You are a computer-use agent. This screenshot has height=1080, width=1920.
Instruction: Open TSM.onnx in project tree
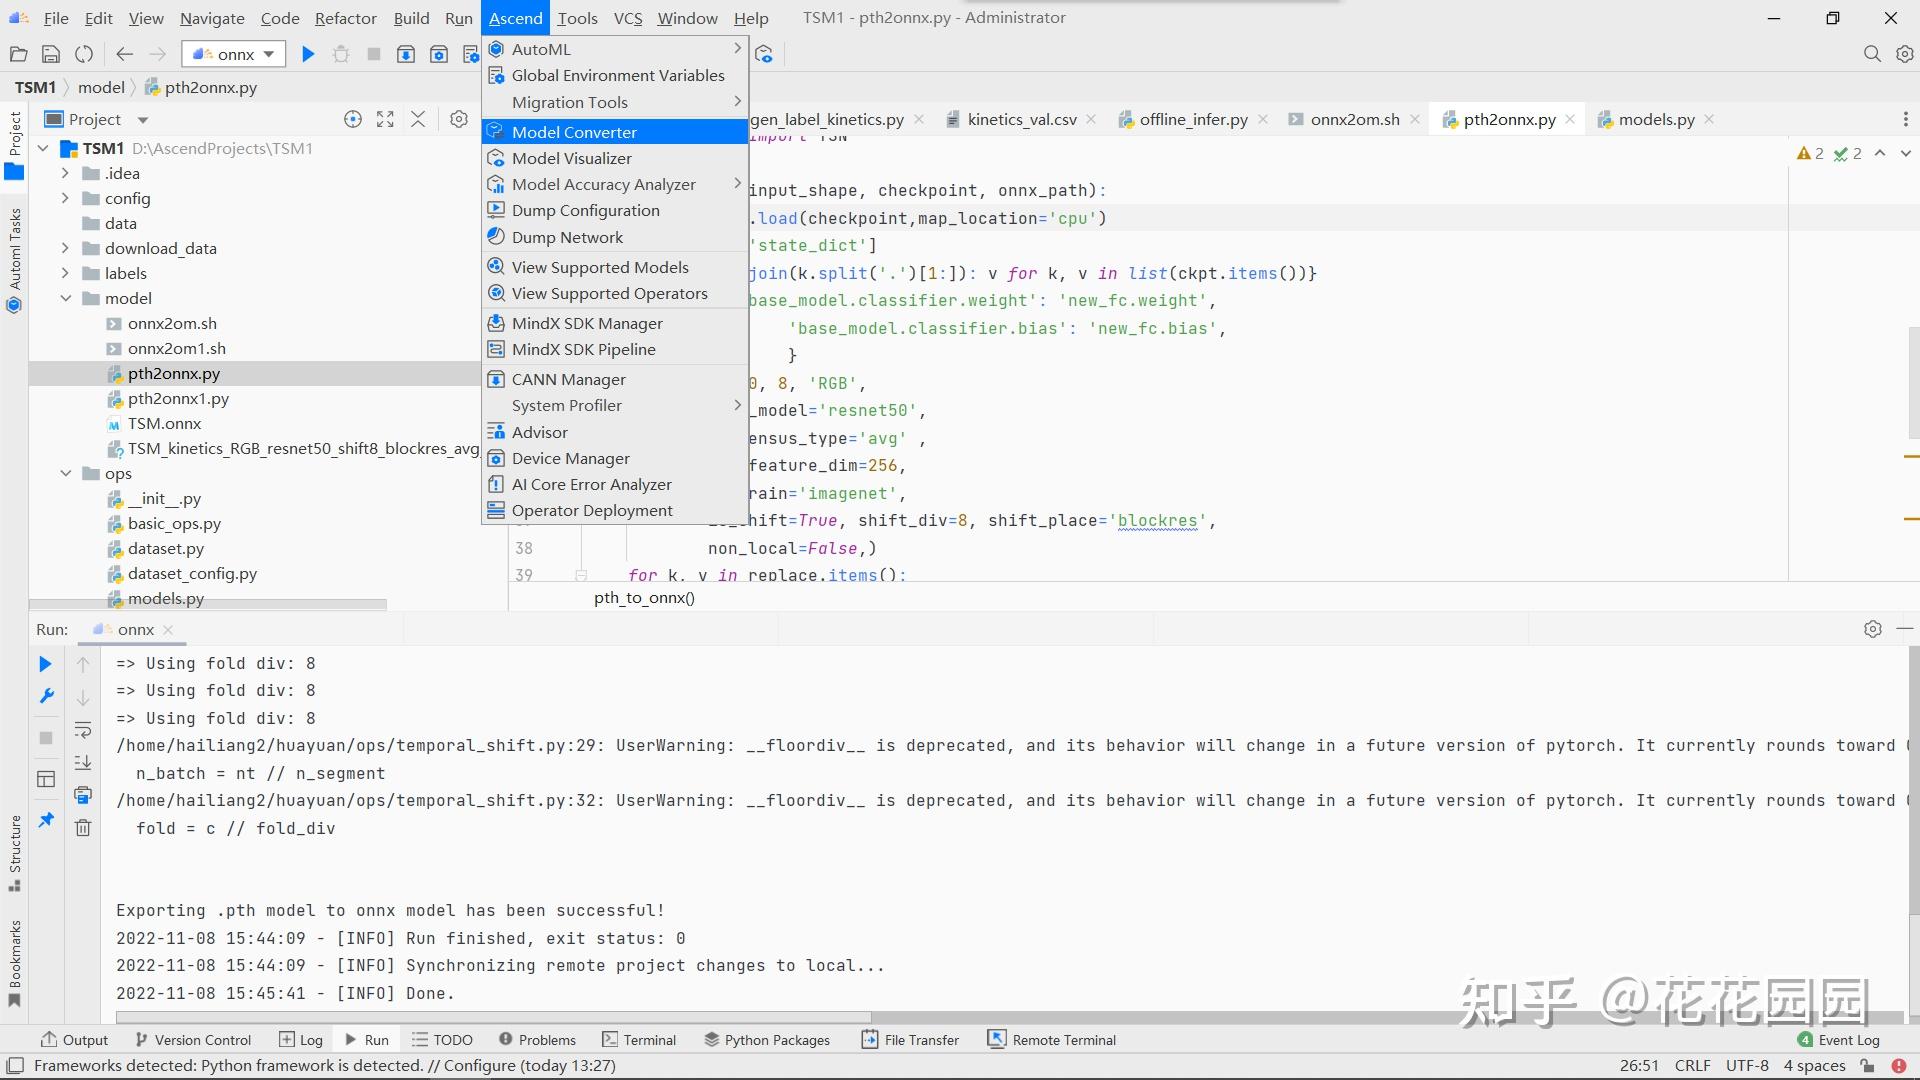click(x=164, y=423)
